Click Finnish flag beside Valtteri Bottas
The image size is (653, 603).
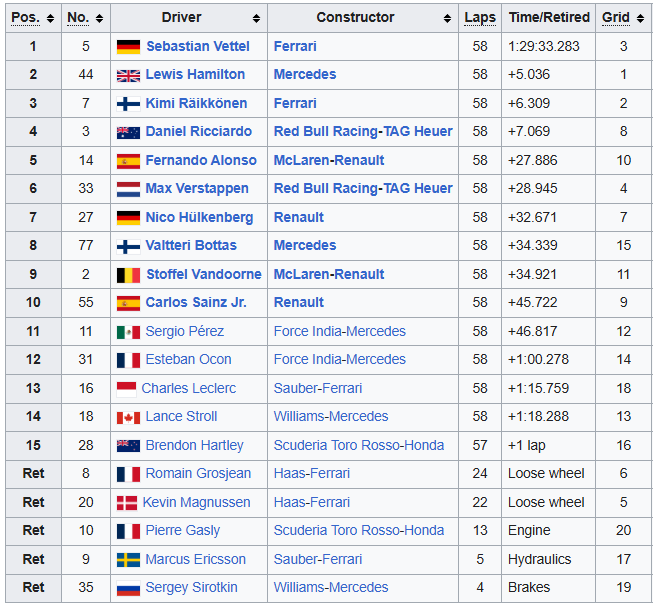click(x=128, y=246)
